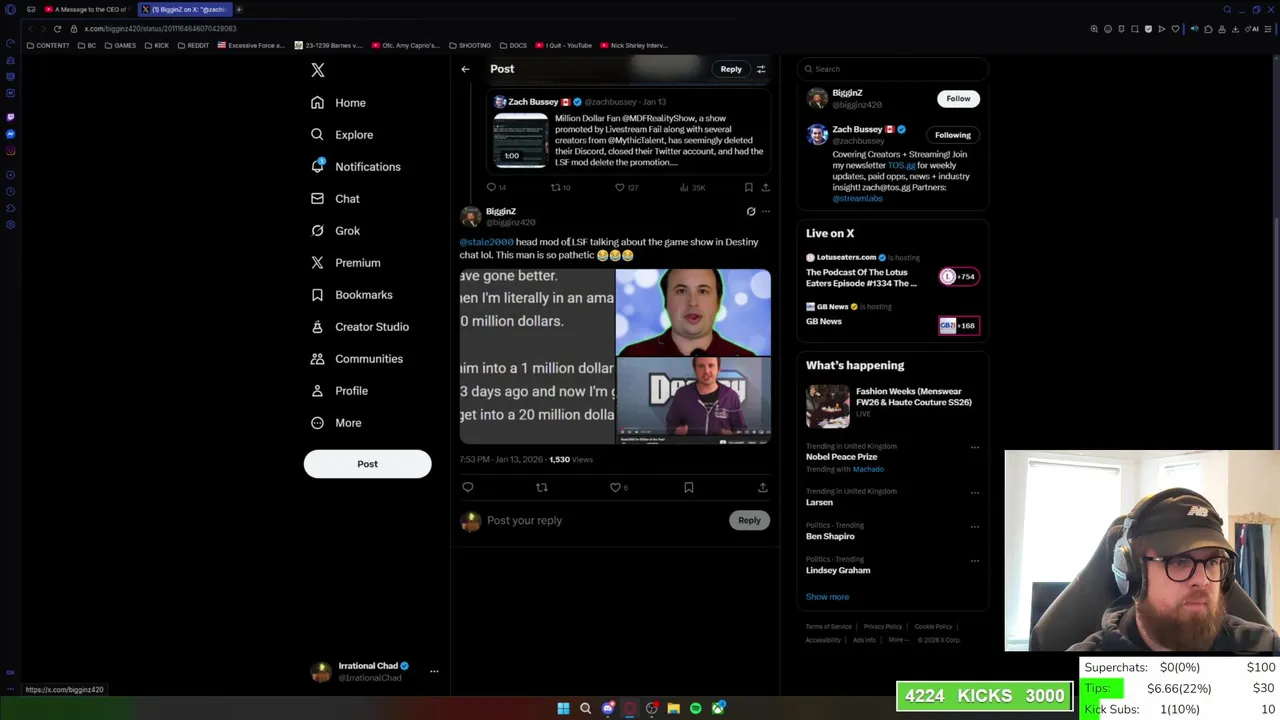1280x720 pixels.
Task: Open the 'I Quit - YouTube' bookmark
Action: click(564, 45)
